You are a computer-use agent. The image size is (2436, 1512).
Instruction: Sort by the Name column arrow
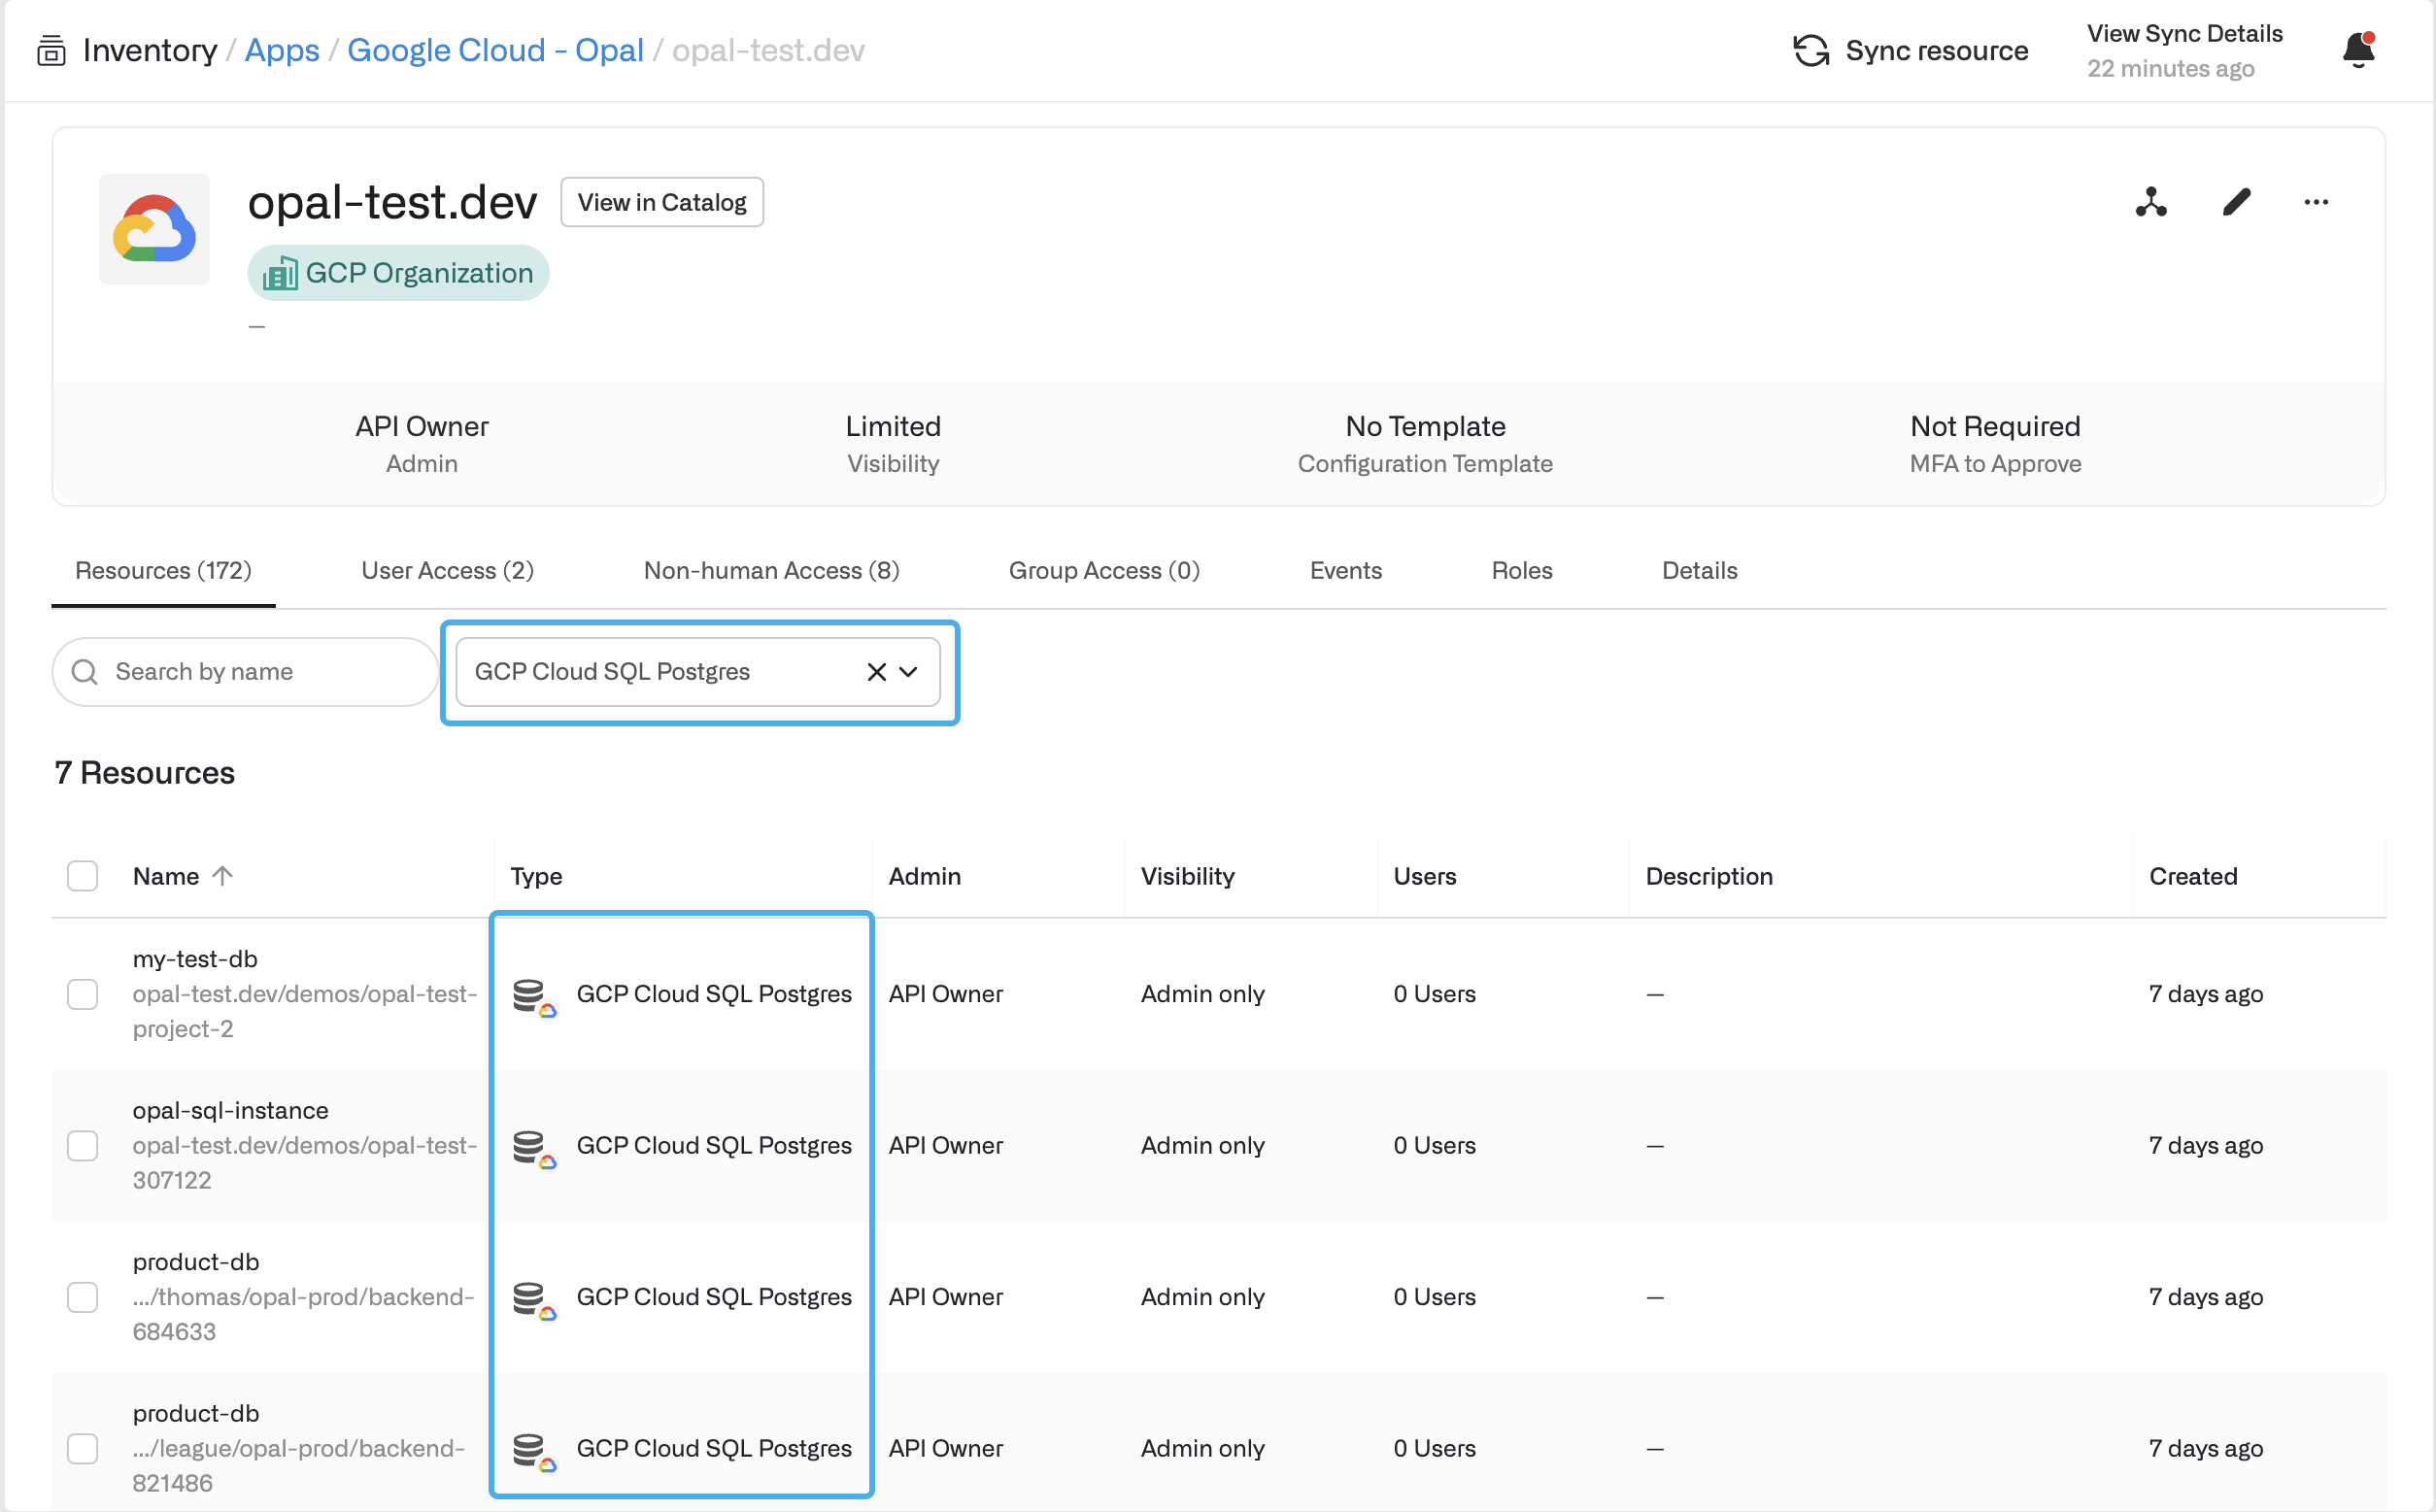point(223,876)
